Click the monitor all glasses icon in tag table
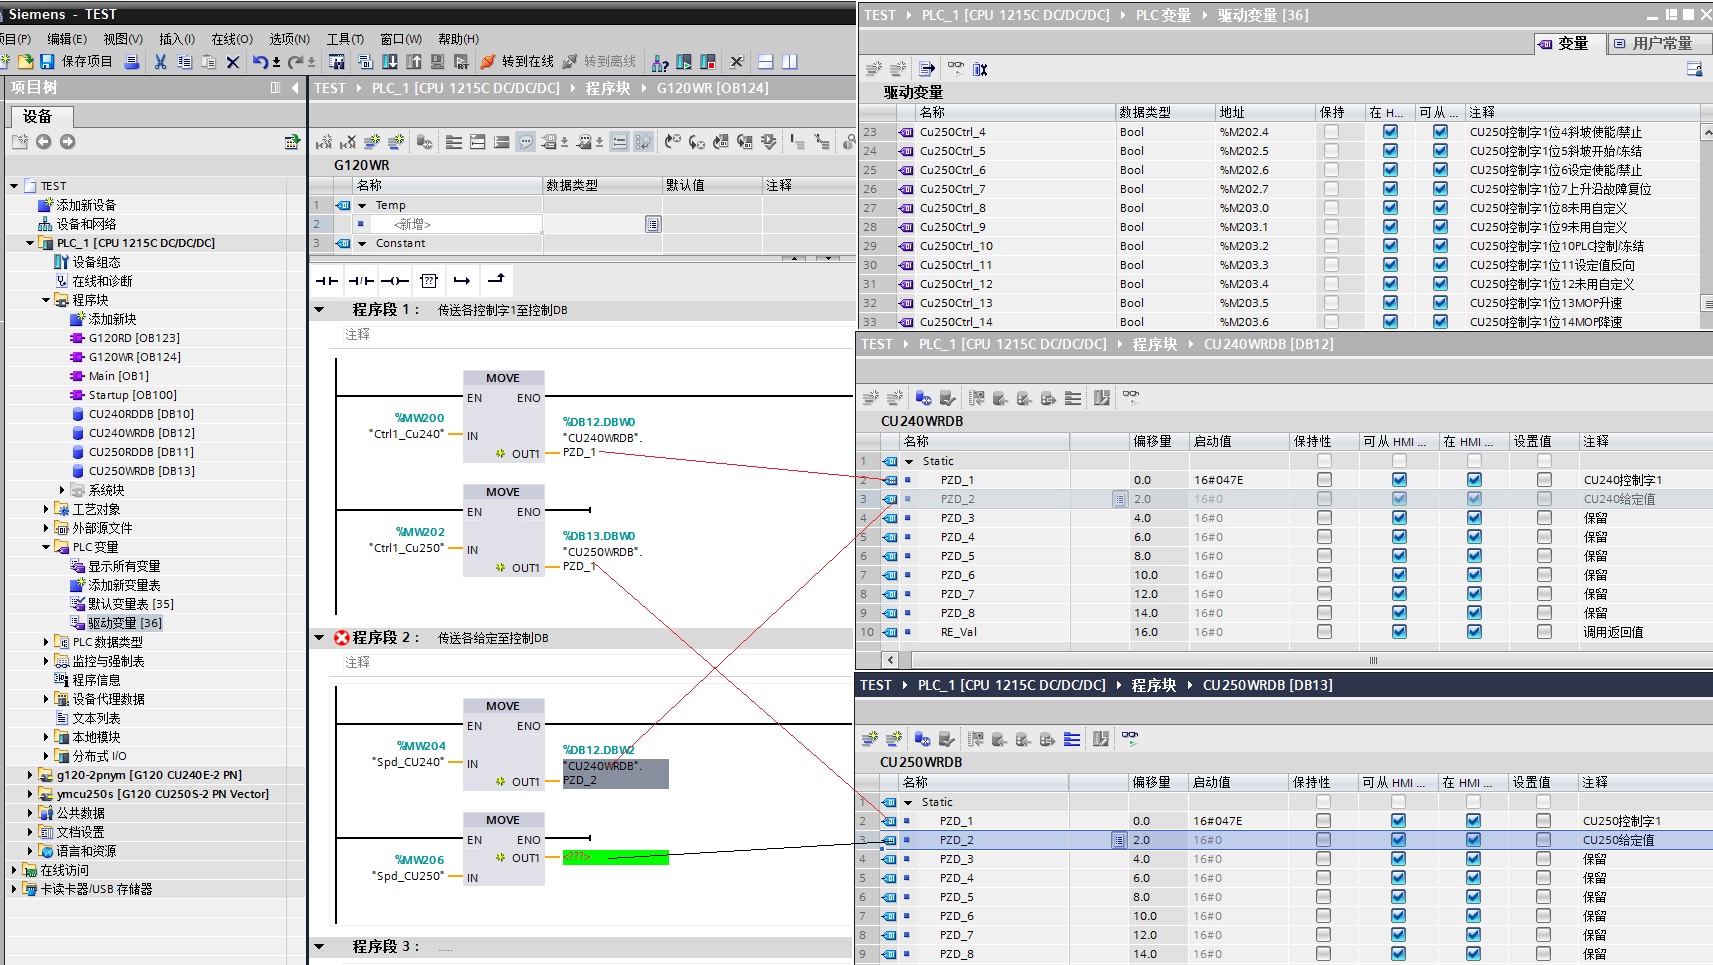The height and width of the screenshot is (965, 1713). pos(956,68)
